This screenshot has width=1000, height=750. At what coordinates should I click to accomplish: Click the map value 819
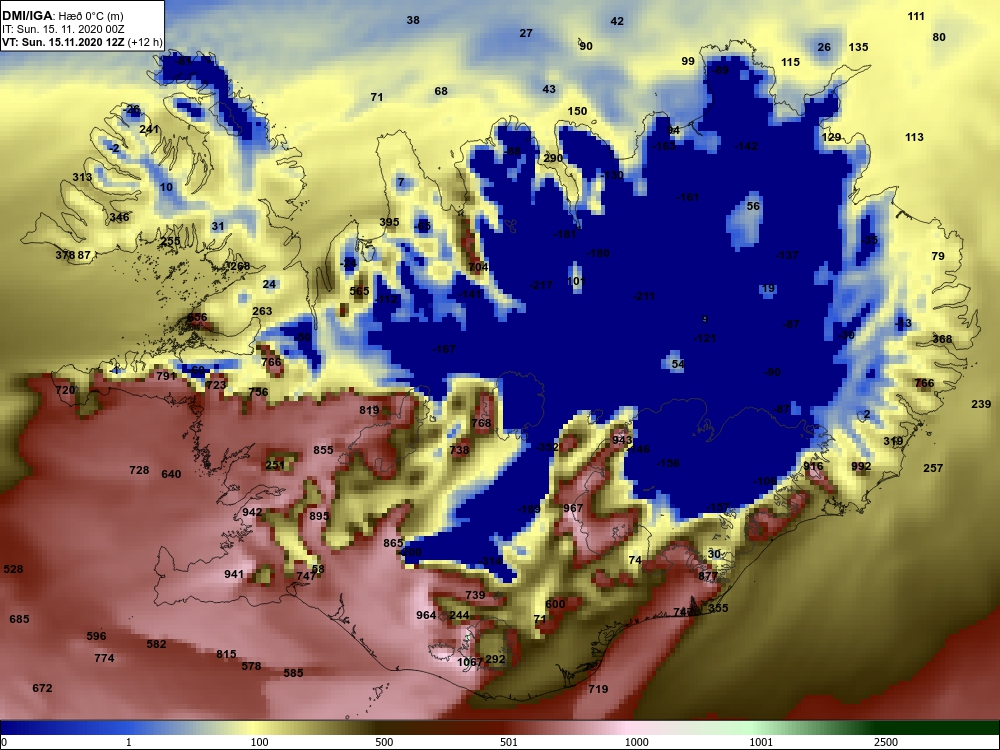click(369, 410)
